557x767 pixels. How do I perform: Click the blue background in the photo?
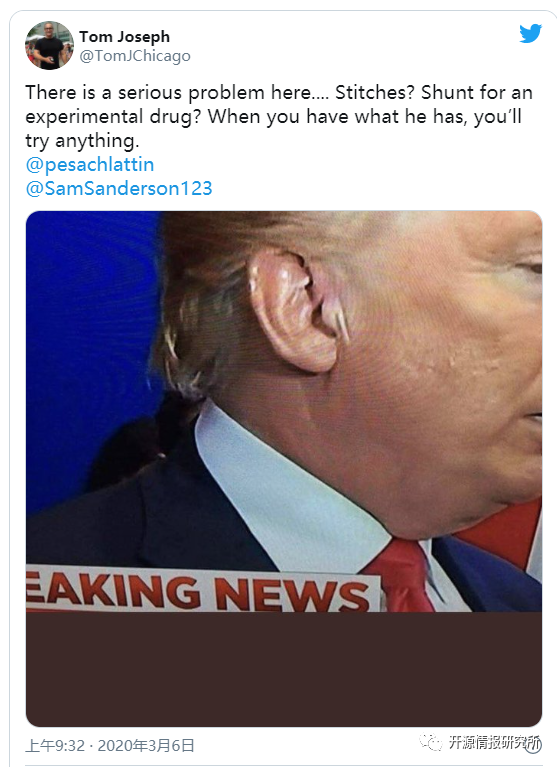point(90,342)
